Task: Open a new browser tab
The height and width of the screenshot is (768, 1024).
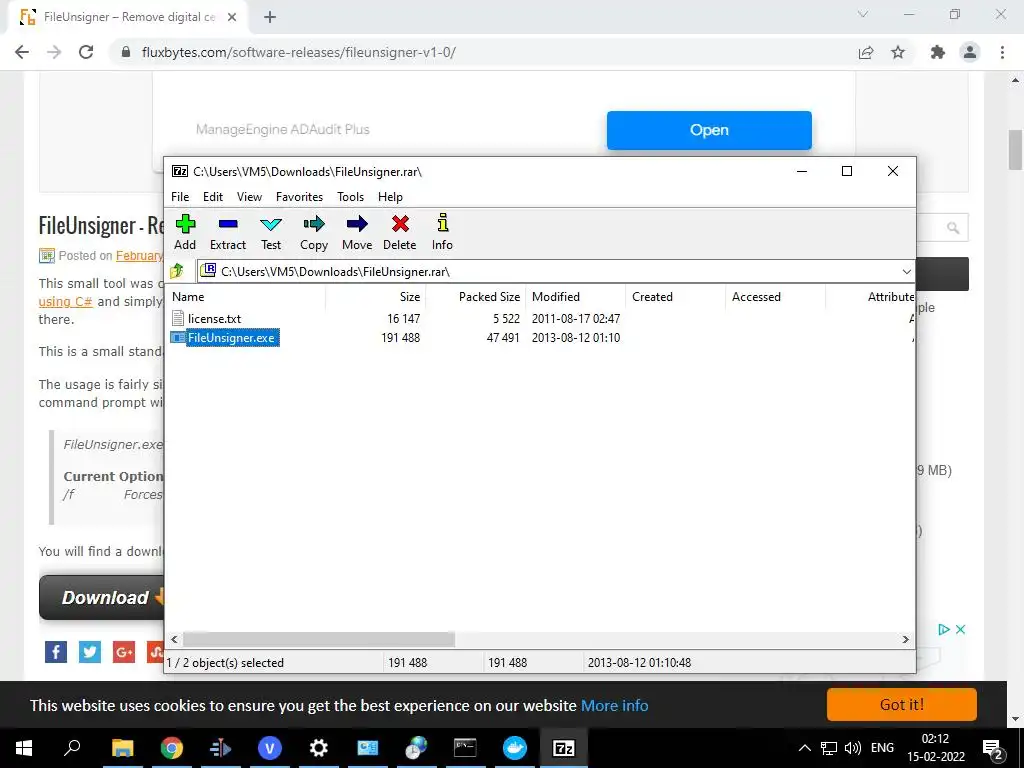Action: coord(270,17)
